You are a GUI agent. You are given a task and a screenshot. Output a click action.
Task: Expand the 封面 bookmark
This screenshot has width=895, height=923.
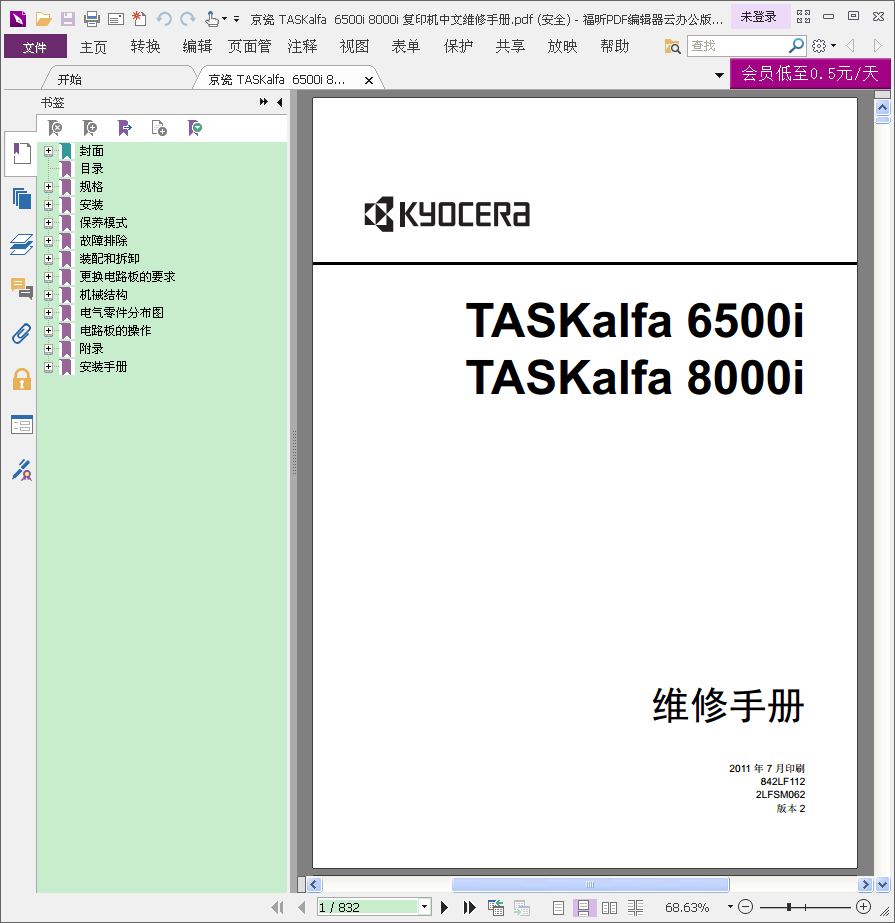48,151
